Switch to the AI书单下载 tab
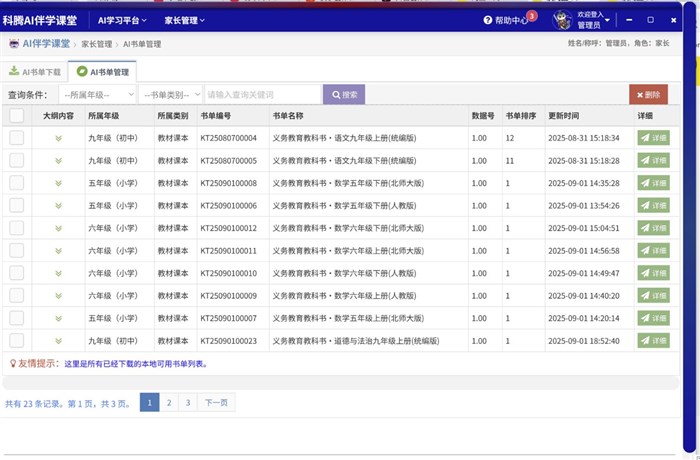700x460 pixels. click(35, 72)
